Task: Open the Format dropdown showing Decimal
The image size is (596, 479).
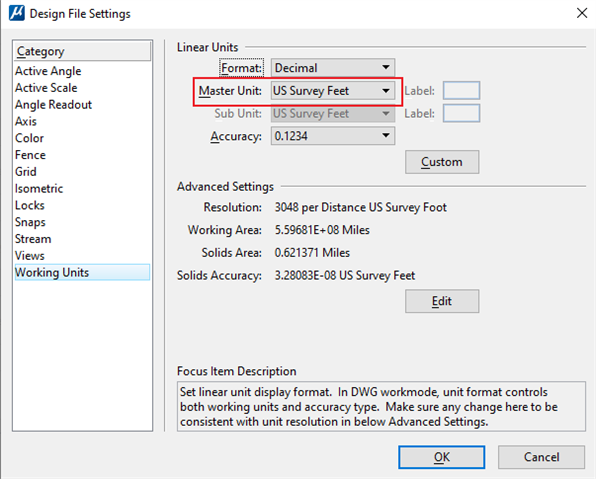Action: pos(333,68)
